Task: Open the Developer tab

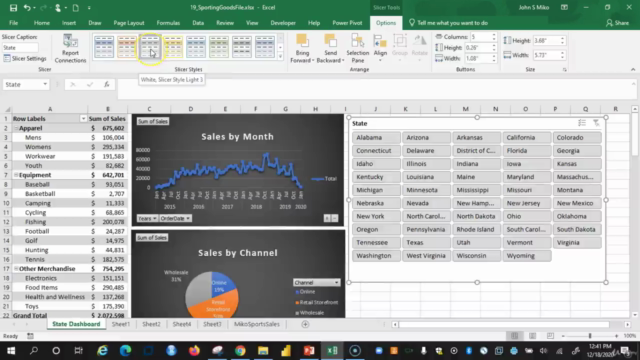Action: coord(283,23)
